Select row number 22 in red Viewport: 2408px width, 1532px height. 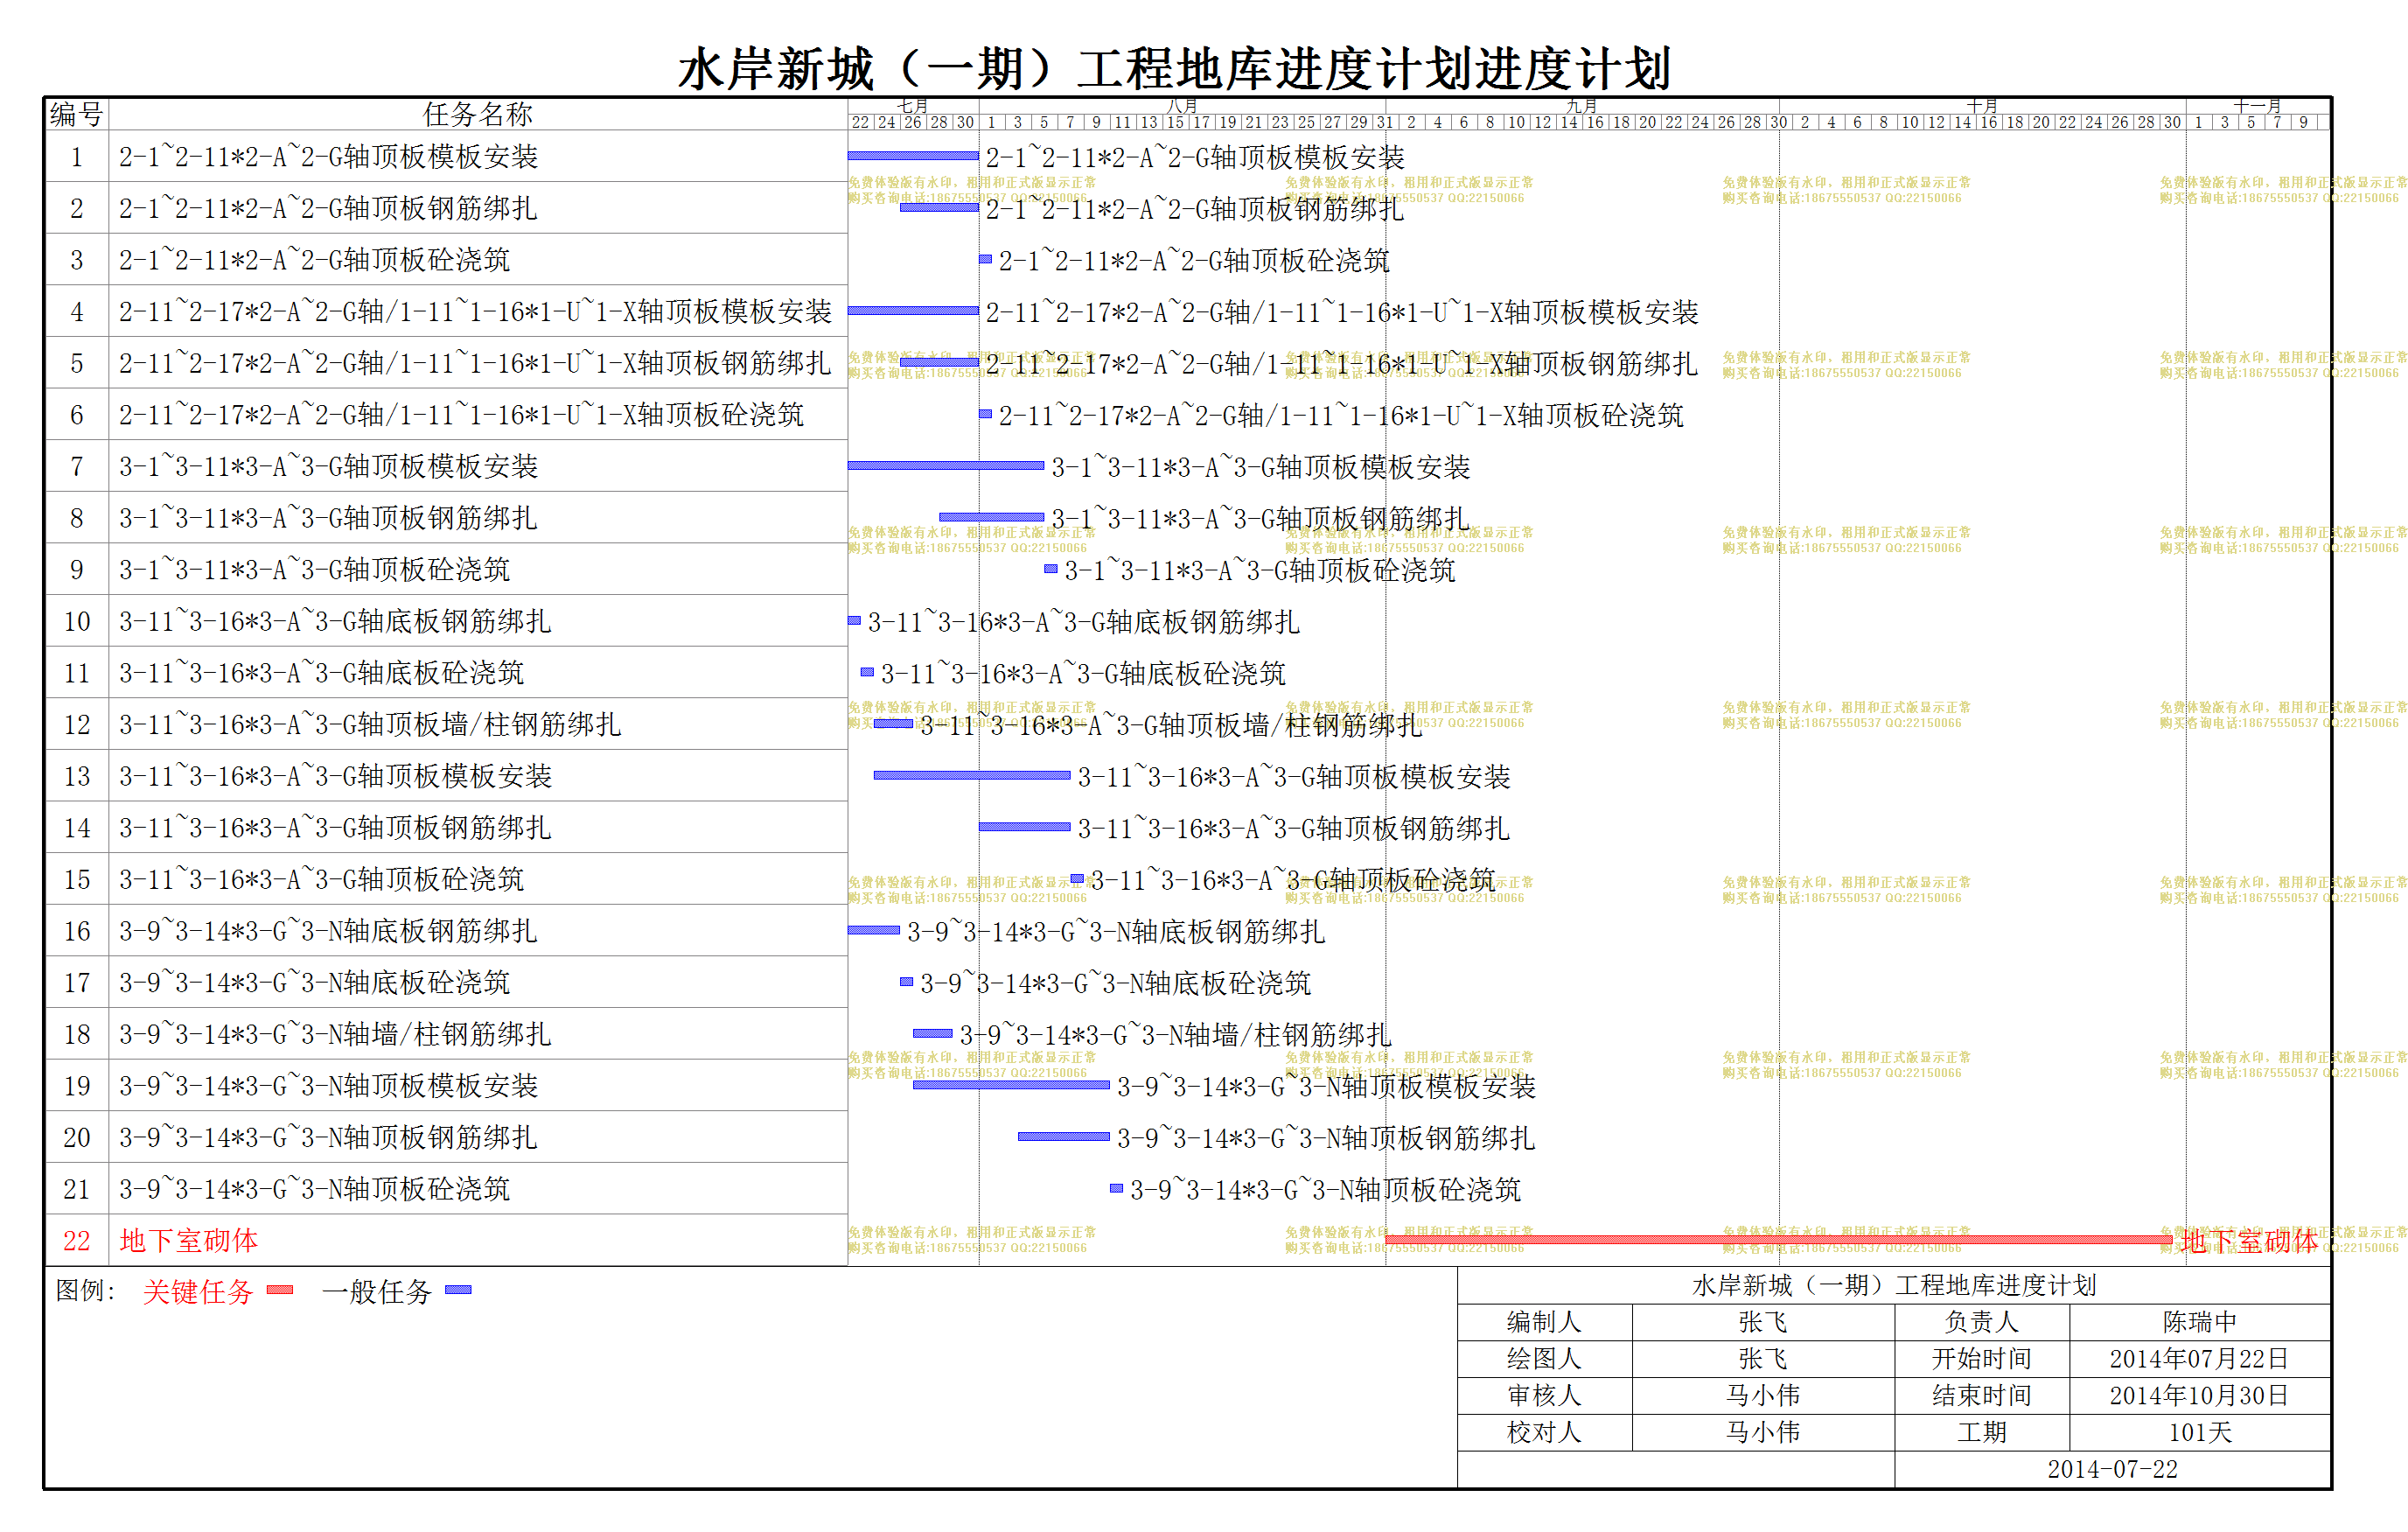coord(77,1240)
